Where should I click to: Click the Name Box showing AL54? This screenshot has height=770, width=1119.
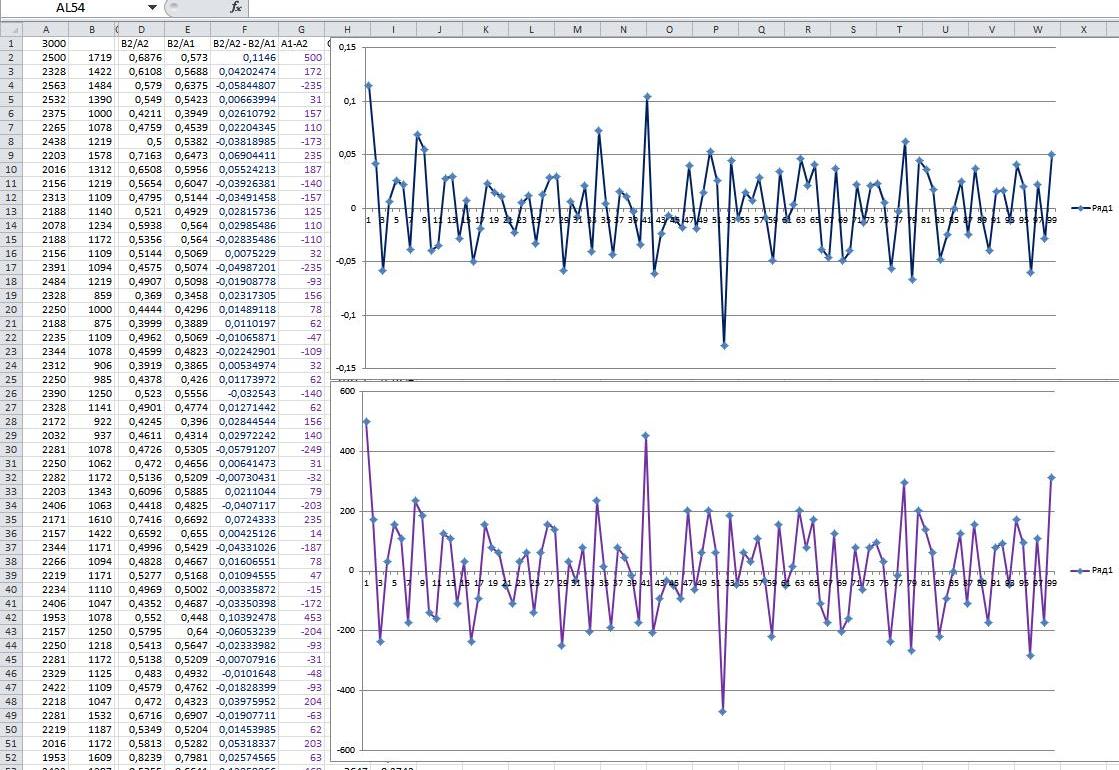(71, 8)
